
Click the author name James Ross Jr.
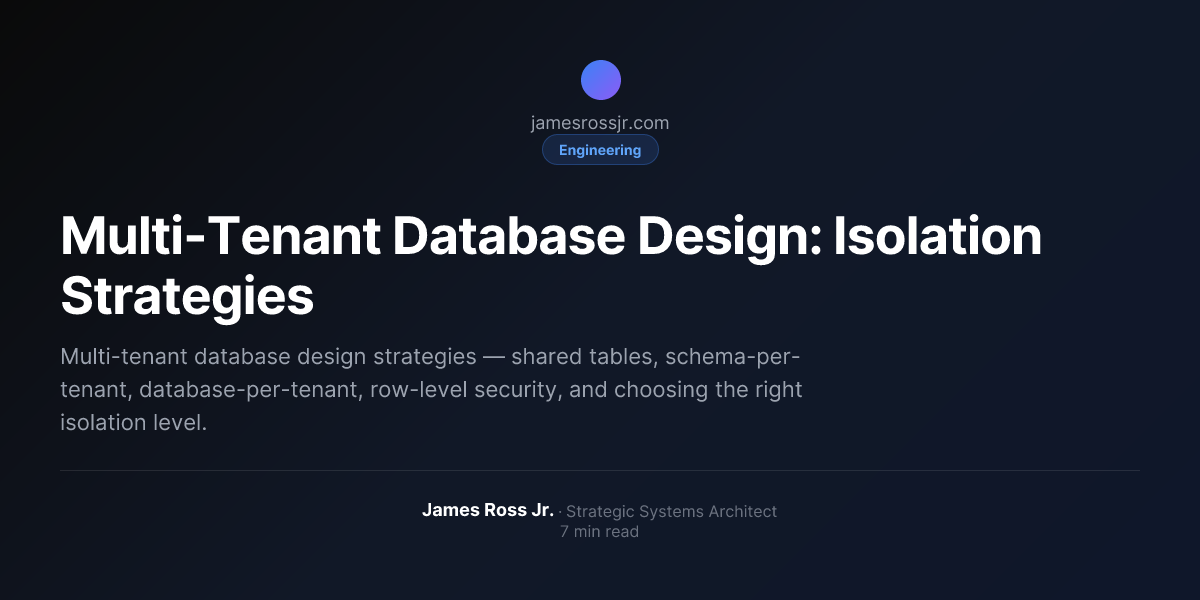(x=488, y=510)
